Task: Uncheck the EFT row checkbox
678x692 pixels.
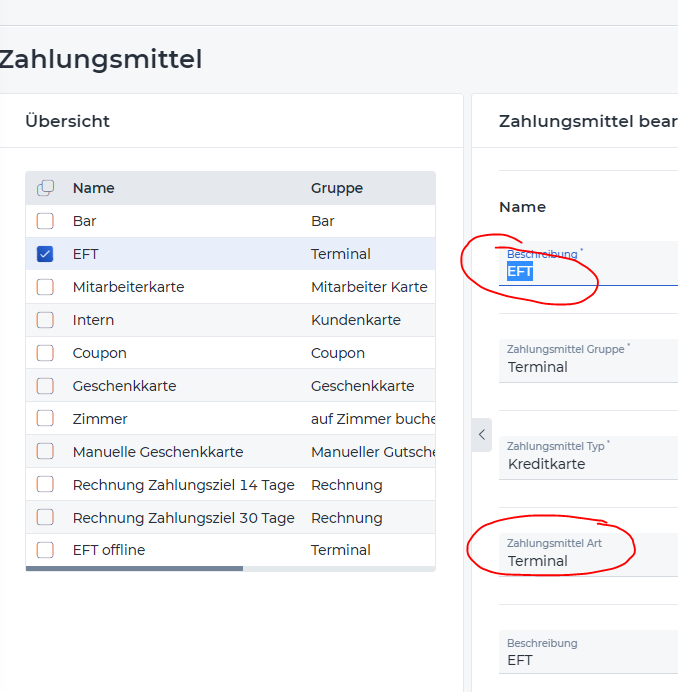Action: pos(45,254)
